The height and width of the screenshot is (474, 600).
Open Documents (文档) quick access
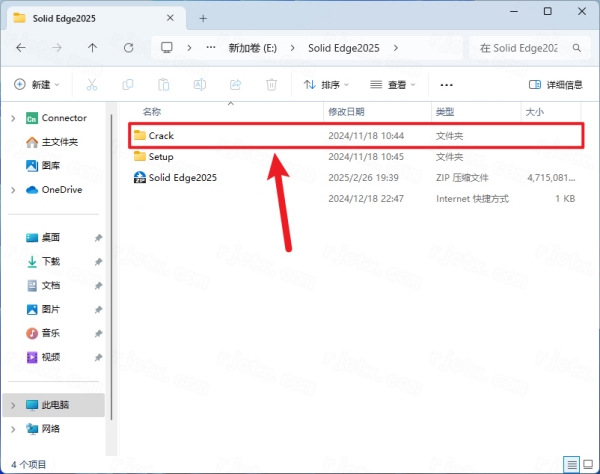(43, 285)
